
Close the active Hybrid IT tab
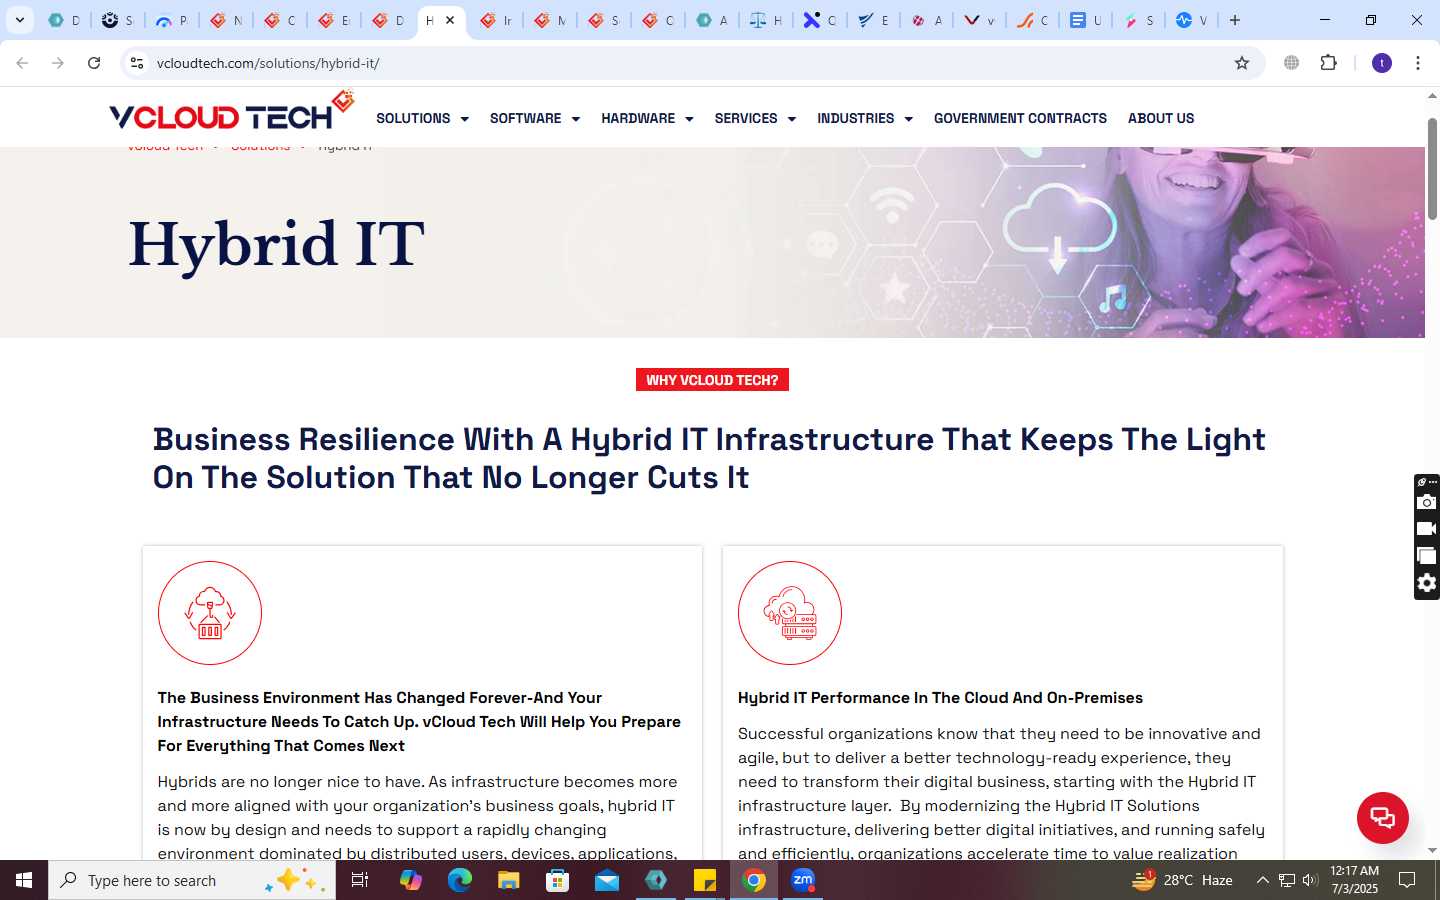tap(450, 20)
